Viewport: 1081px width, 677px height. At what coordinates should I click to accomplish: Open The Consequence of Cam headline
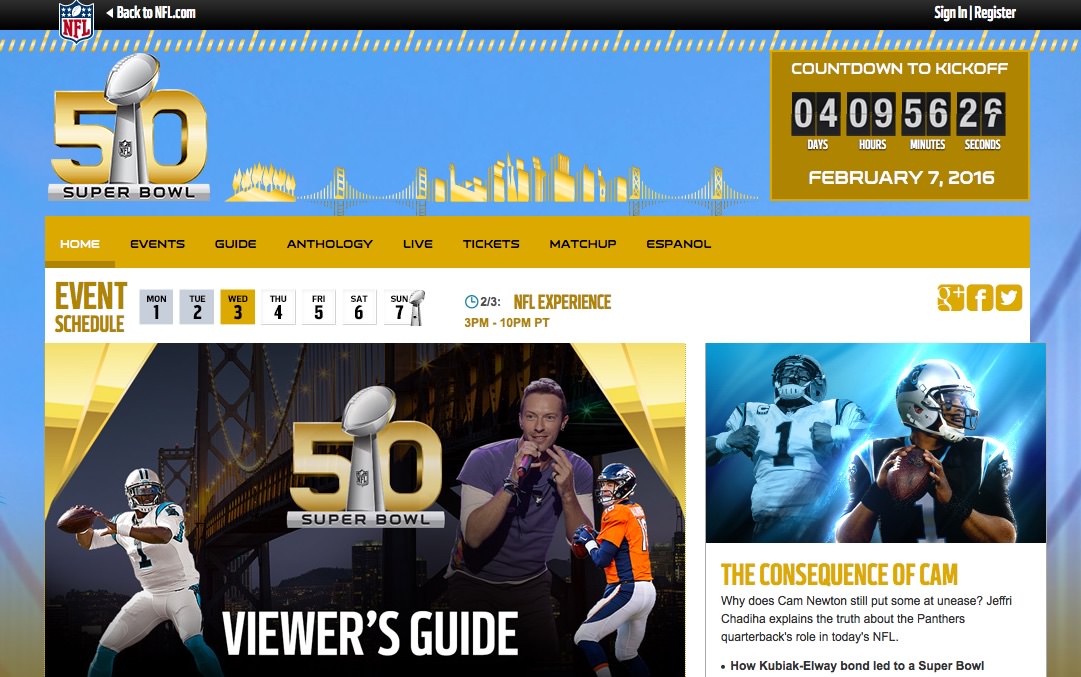839,575
